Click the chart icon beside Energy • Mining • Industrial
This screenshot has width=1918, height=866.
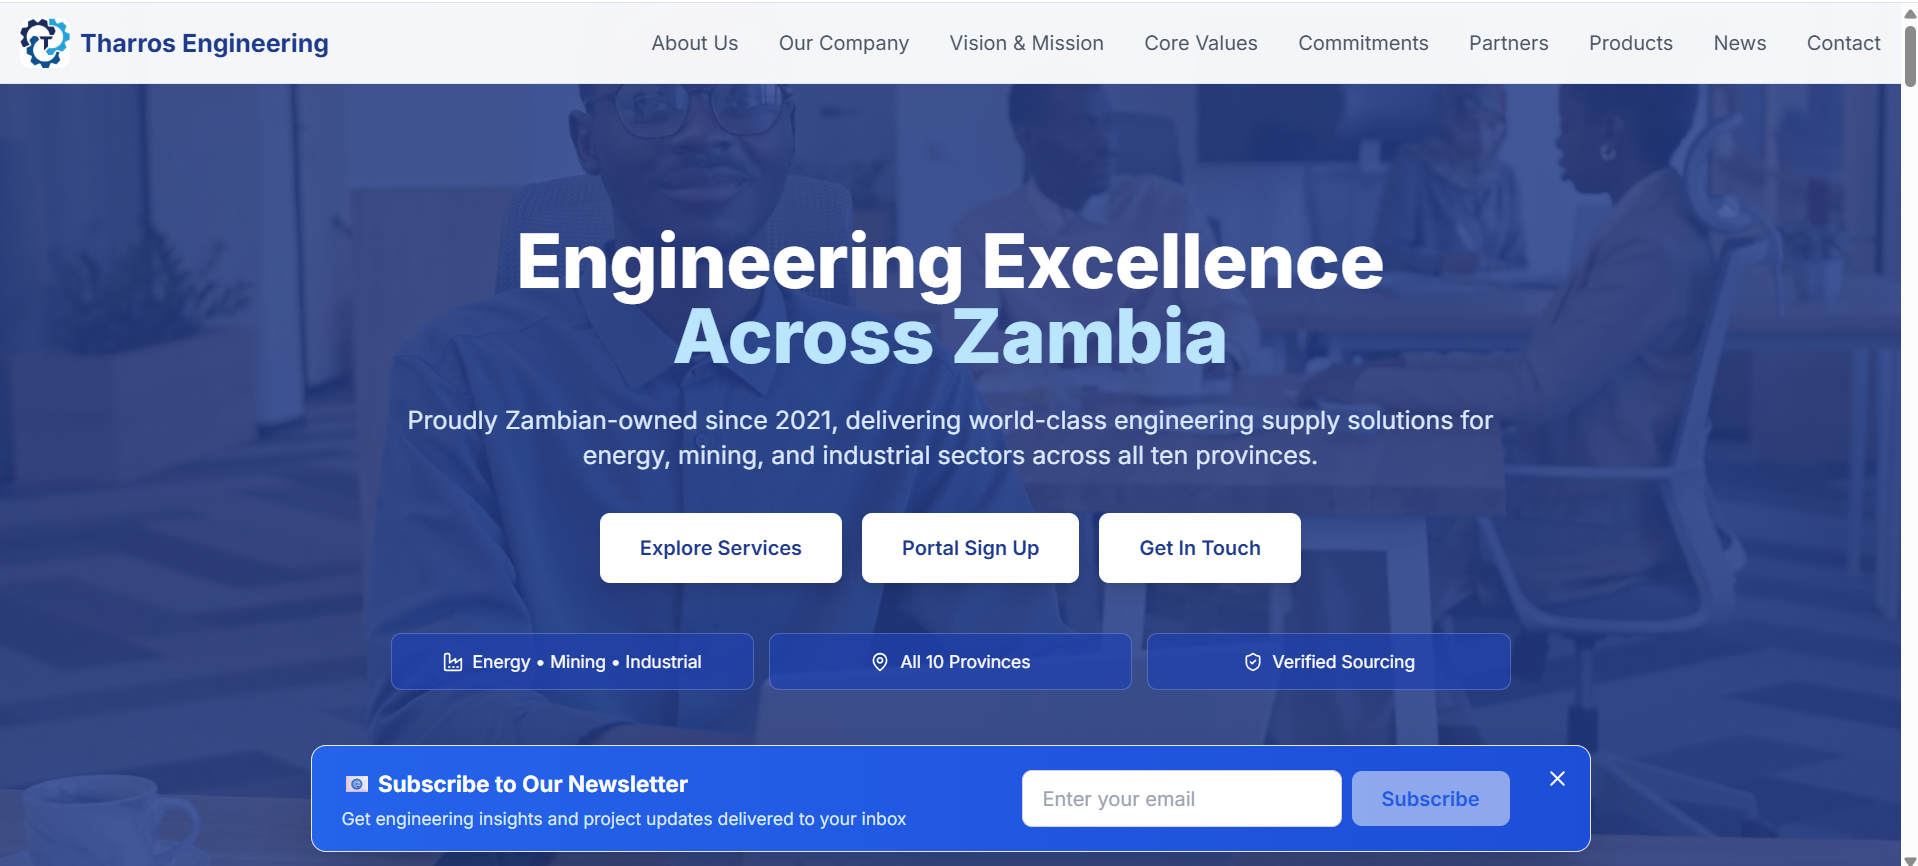click(x=453, y=662)
